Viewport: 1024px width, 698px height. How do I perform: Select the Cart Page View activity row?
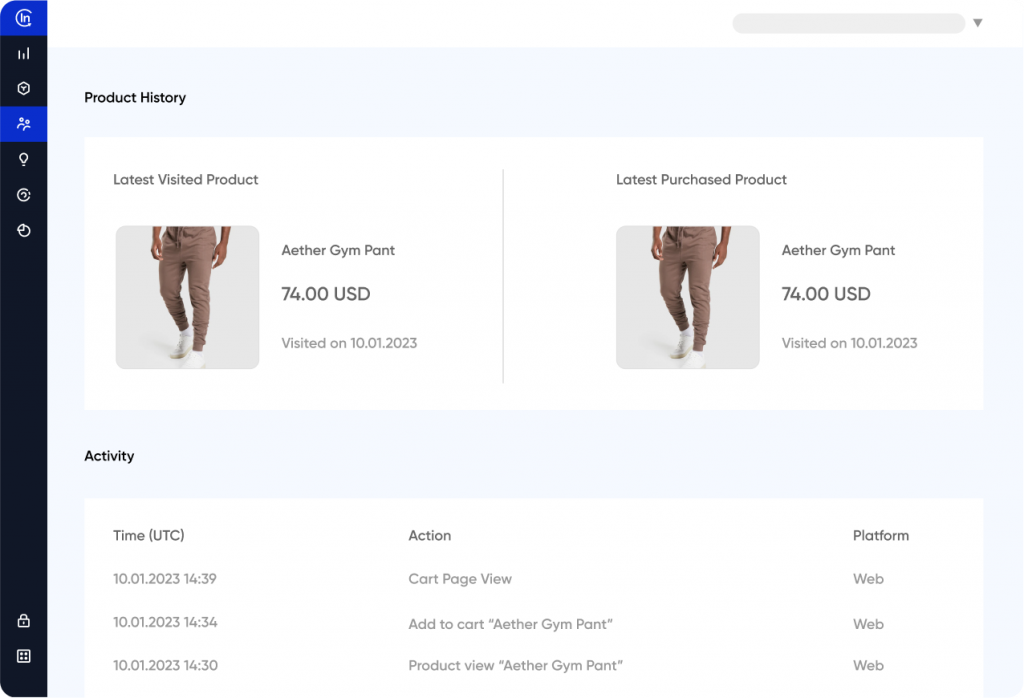[460, 579]
